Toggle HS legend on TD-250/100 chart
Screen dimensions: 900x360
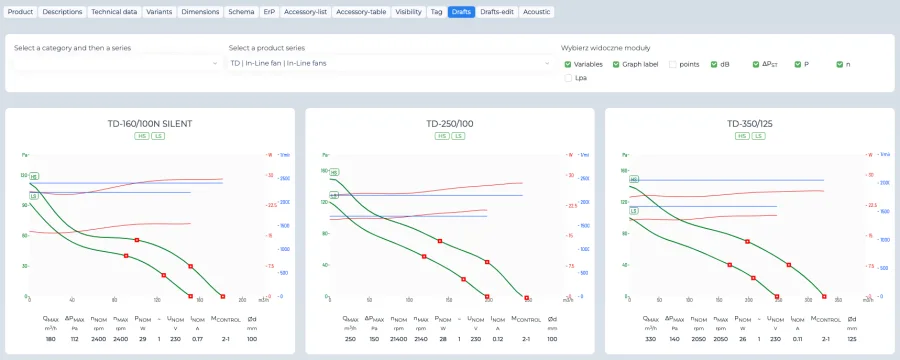tap(442, 136)
